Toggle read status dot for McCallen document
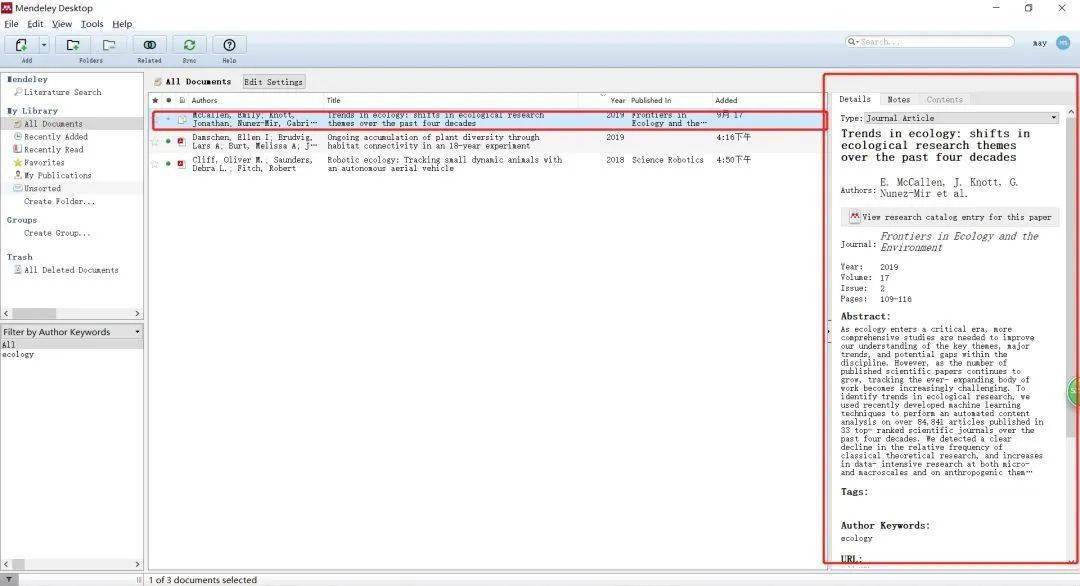Viewport: 1080px width, 586px height. pos(169,120)
